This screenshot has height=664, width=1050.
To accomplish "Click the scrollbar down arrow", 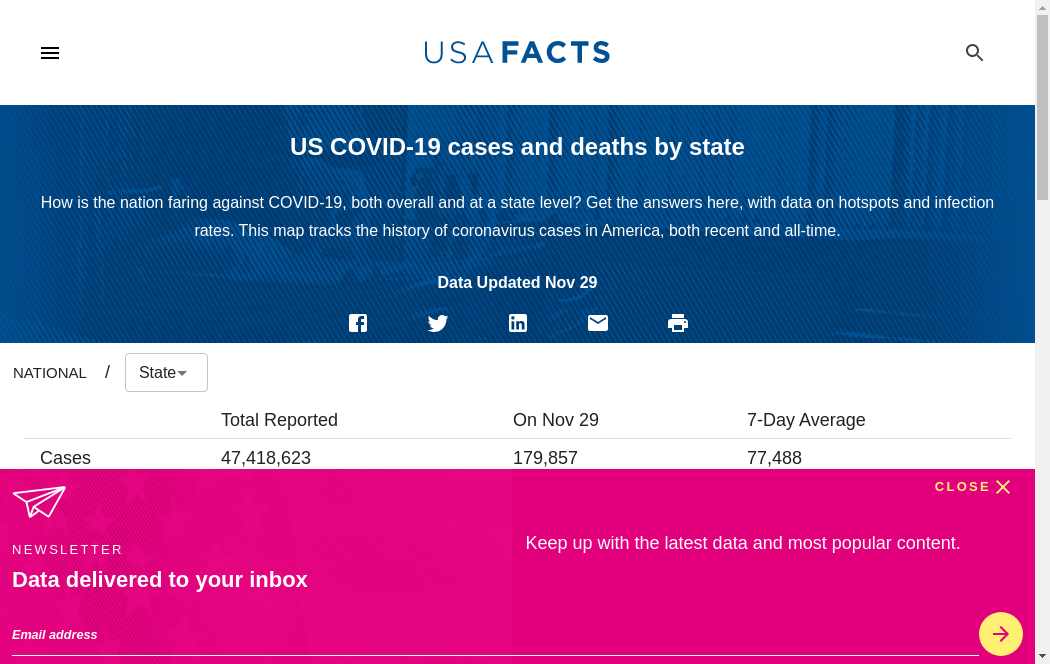I will tap(1042, 656).
